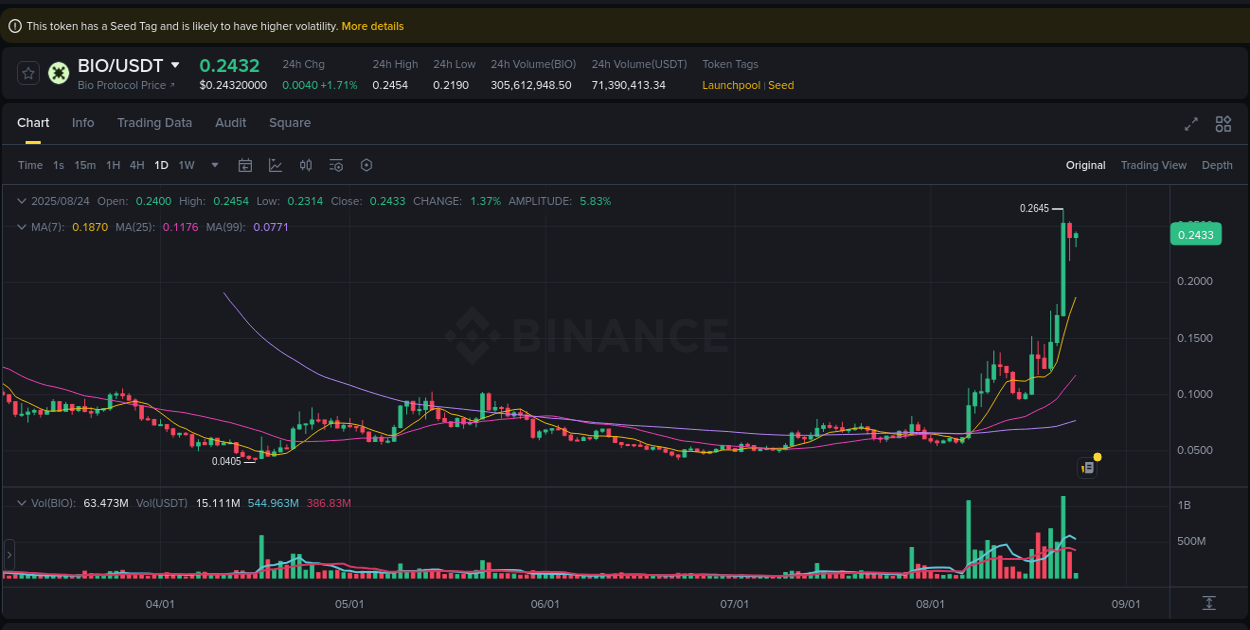Screen dimensions: 1250x630
Task: Open the widgets layout icon
Action: pyautogui.click(x=1223, y=123)
